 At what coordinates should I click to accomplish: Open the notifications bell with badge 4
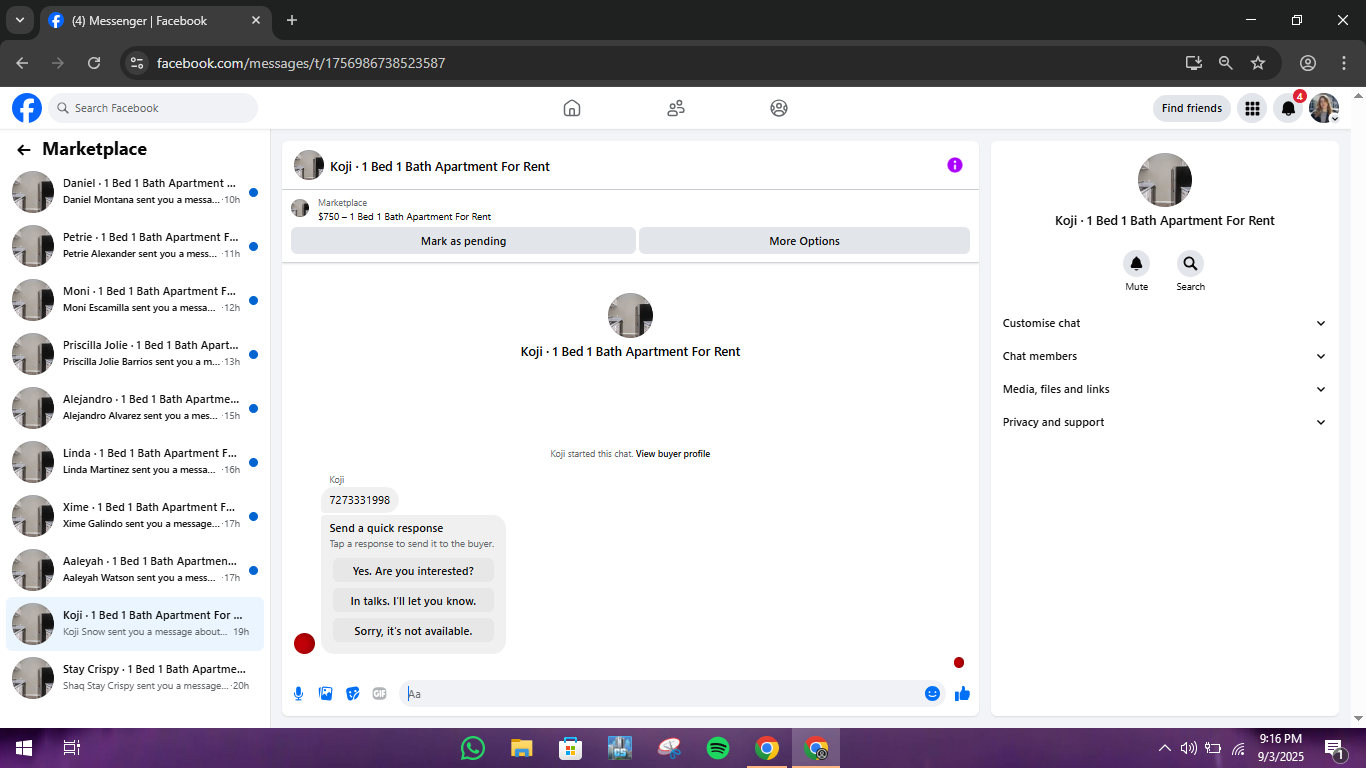[1289, 108]
